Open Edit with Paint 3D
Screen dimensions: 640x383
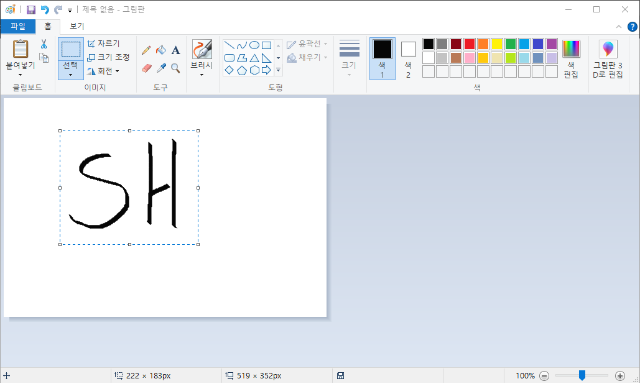(x=608, y=60)
